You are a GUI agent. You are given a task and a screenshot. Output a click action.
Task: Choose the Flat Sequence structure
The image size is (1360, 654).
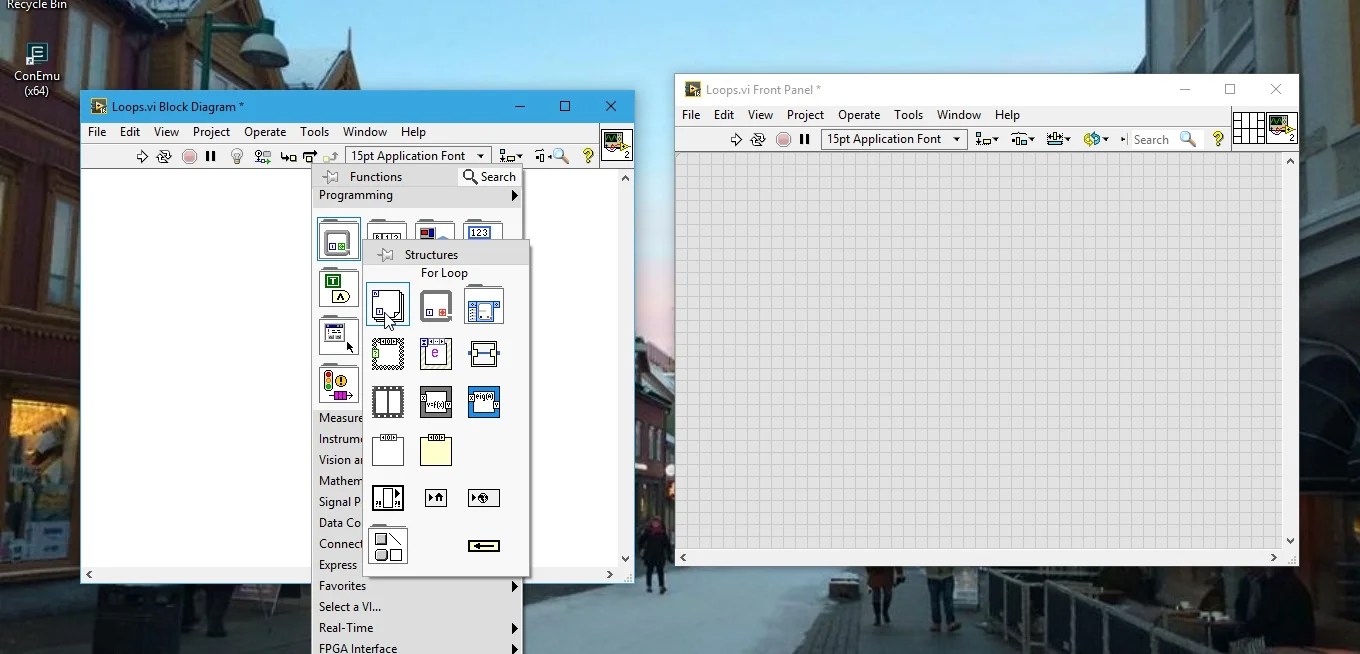387,401
